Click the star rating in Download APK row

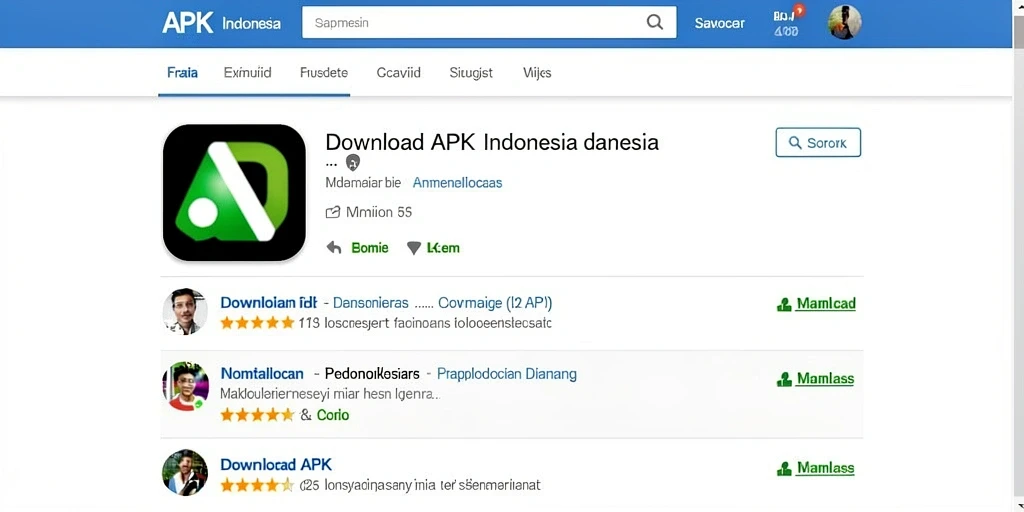pyautogui.click(x=257, y=485)
